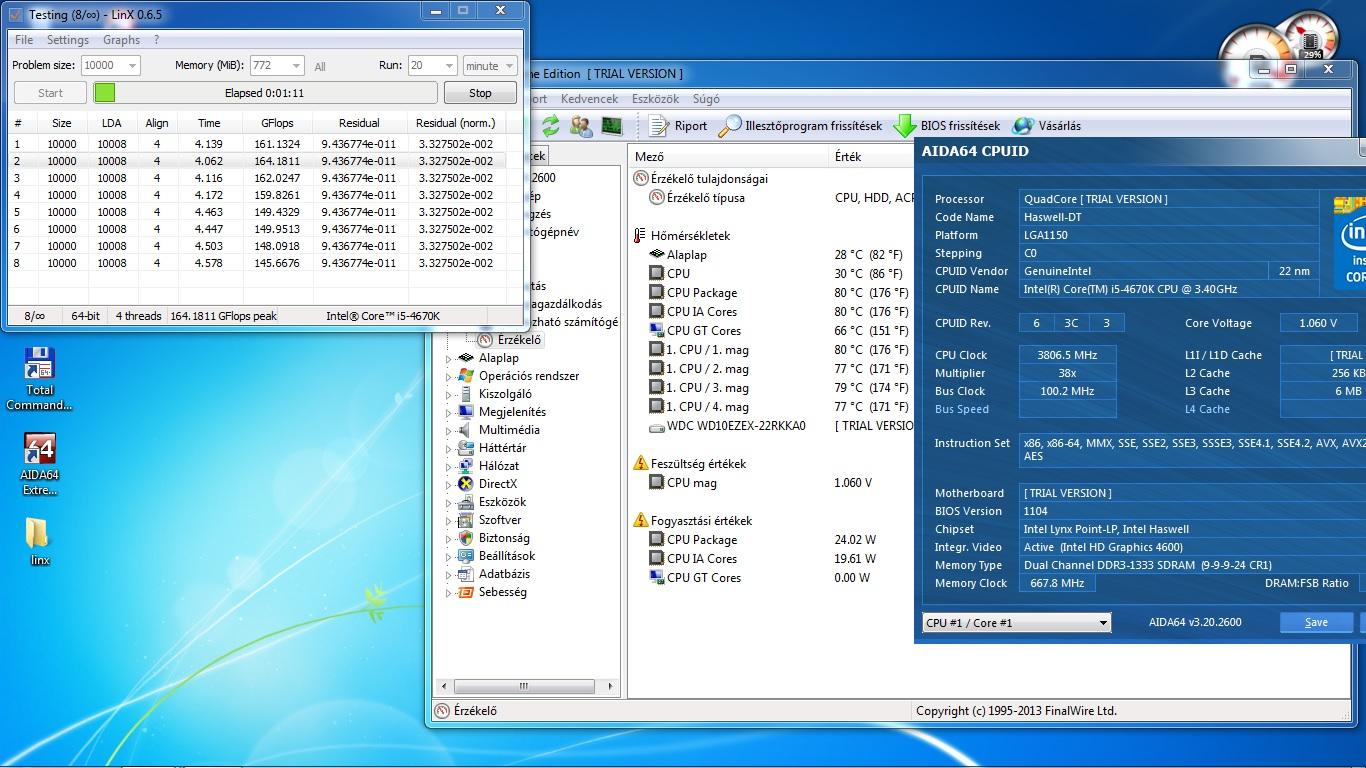Screen dimensions: 1366x768
Task: Click the All memory link in LinX
Action: [320, 67]
